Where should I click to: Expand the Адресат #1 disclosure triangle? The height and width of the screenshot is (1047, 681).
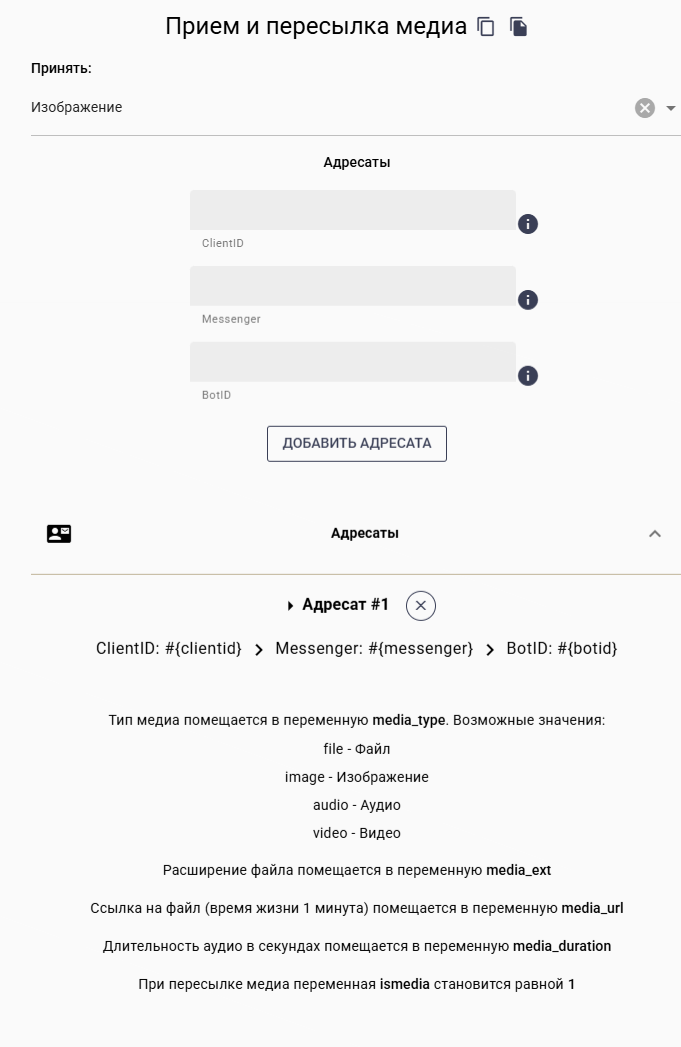coord(290,606)
